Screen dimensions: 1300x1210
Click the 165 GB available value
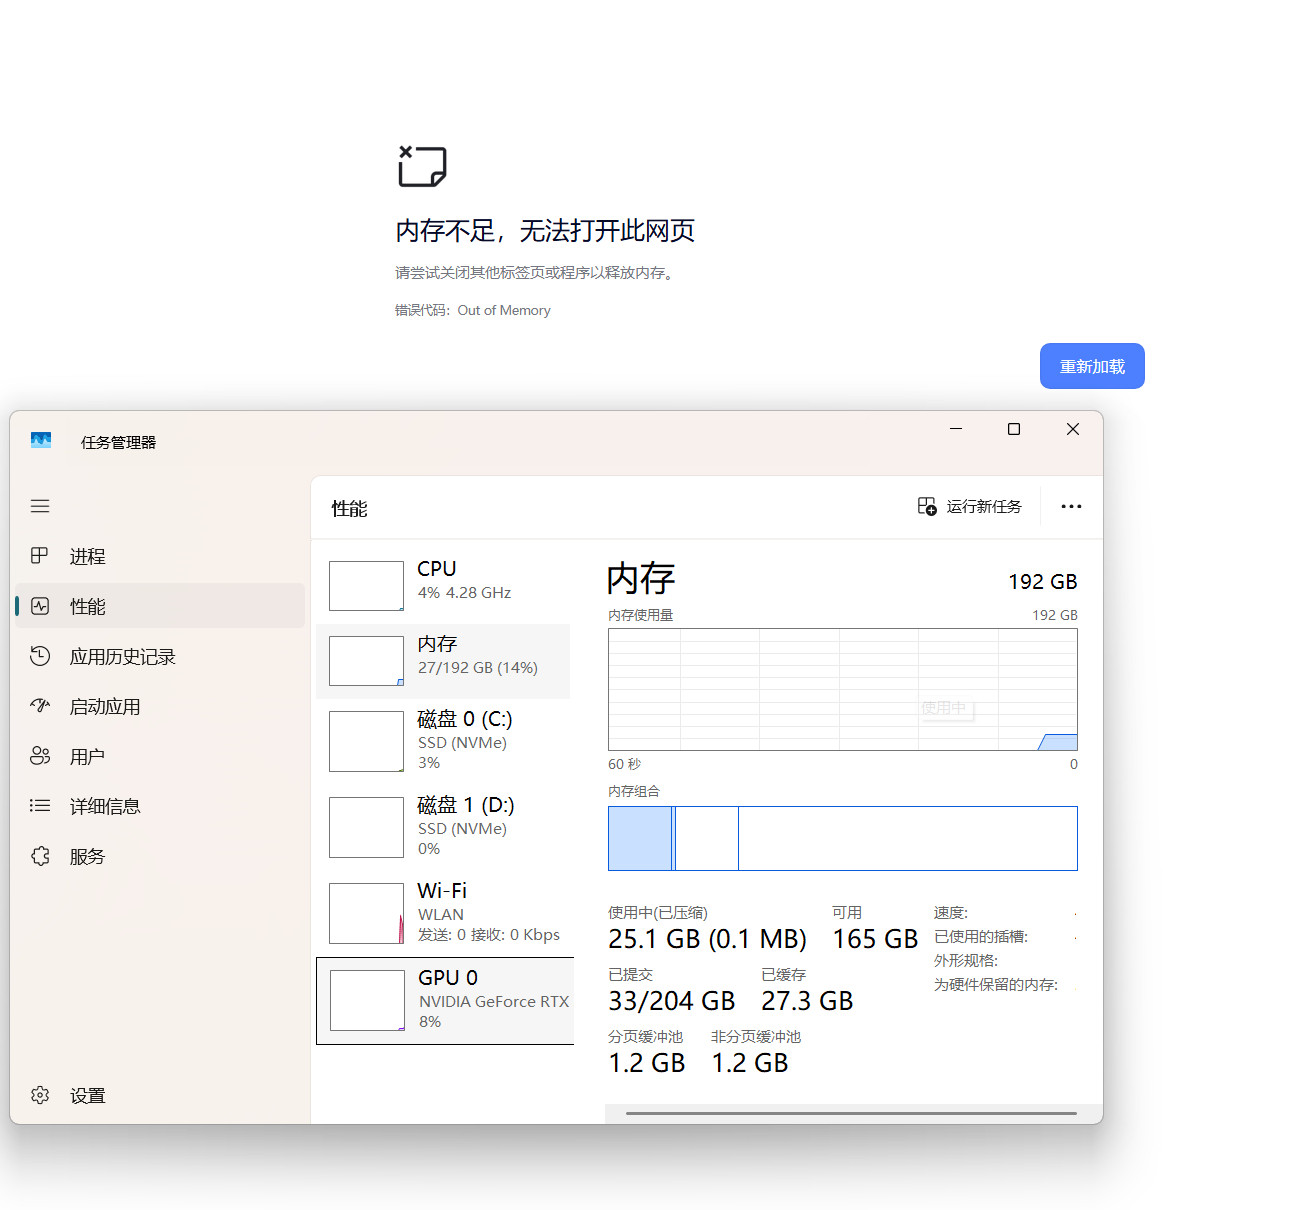[875, 939]
